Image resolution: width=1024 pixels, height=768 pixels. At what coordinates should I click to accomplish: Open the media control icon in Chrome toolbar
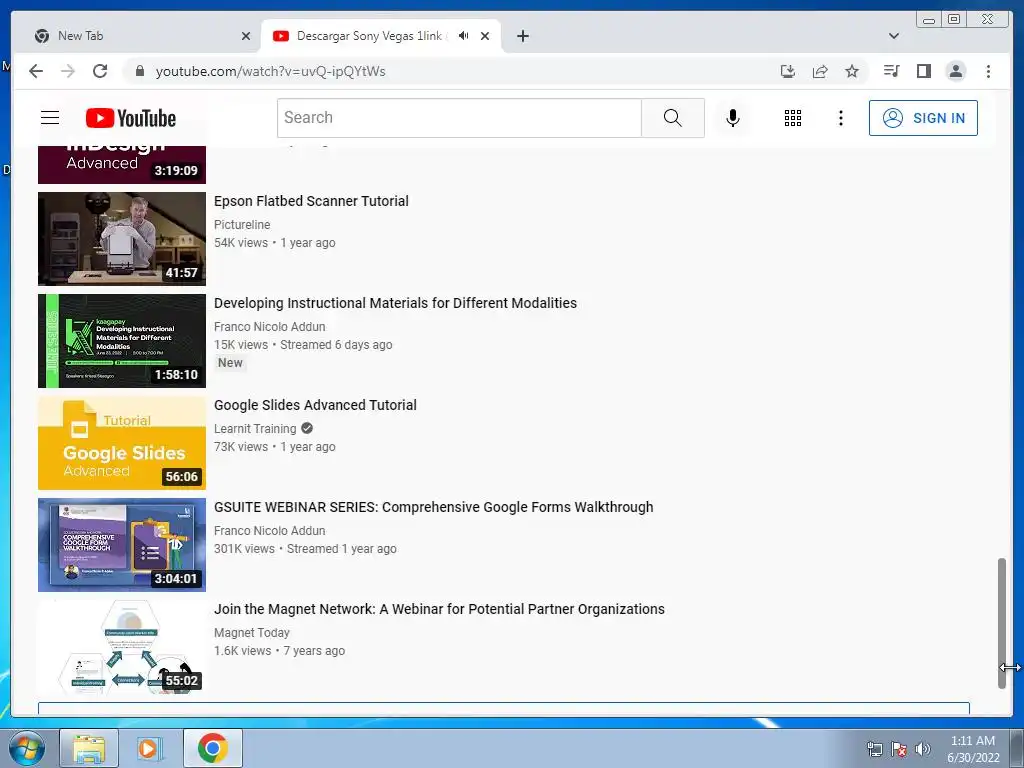pyautogui.click(x=891, y=71)
